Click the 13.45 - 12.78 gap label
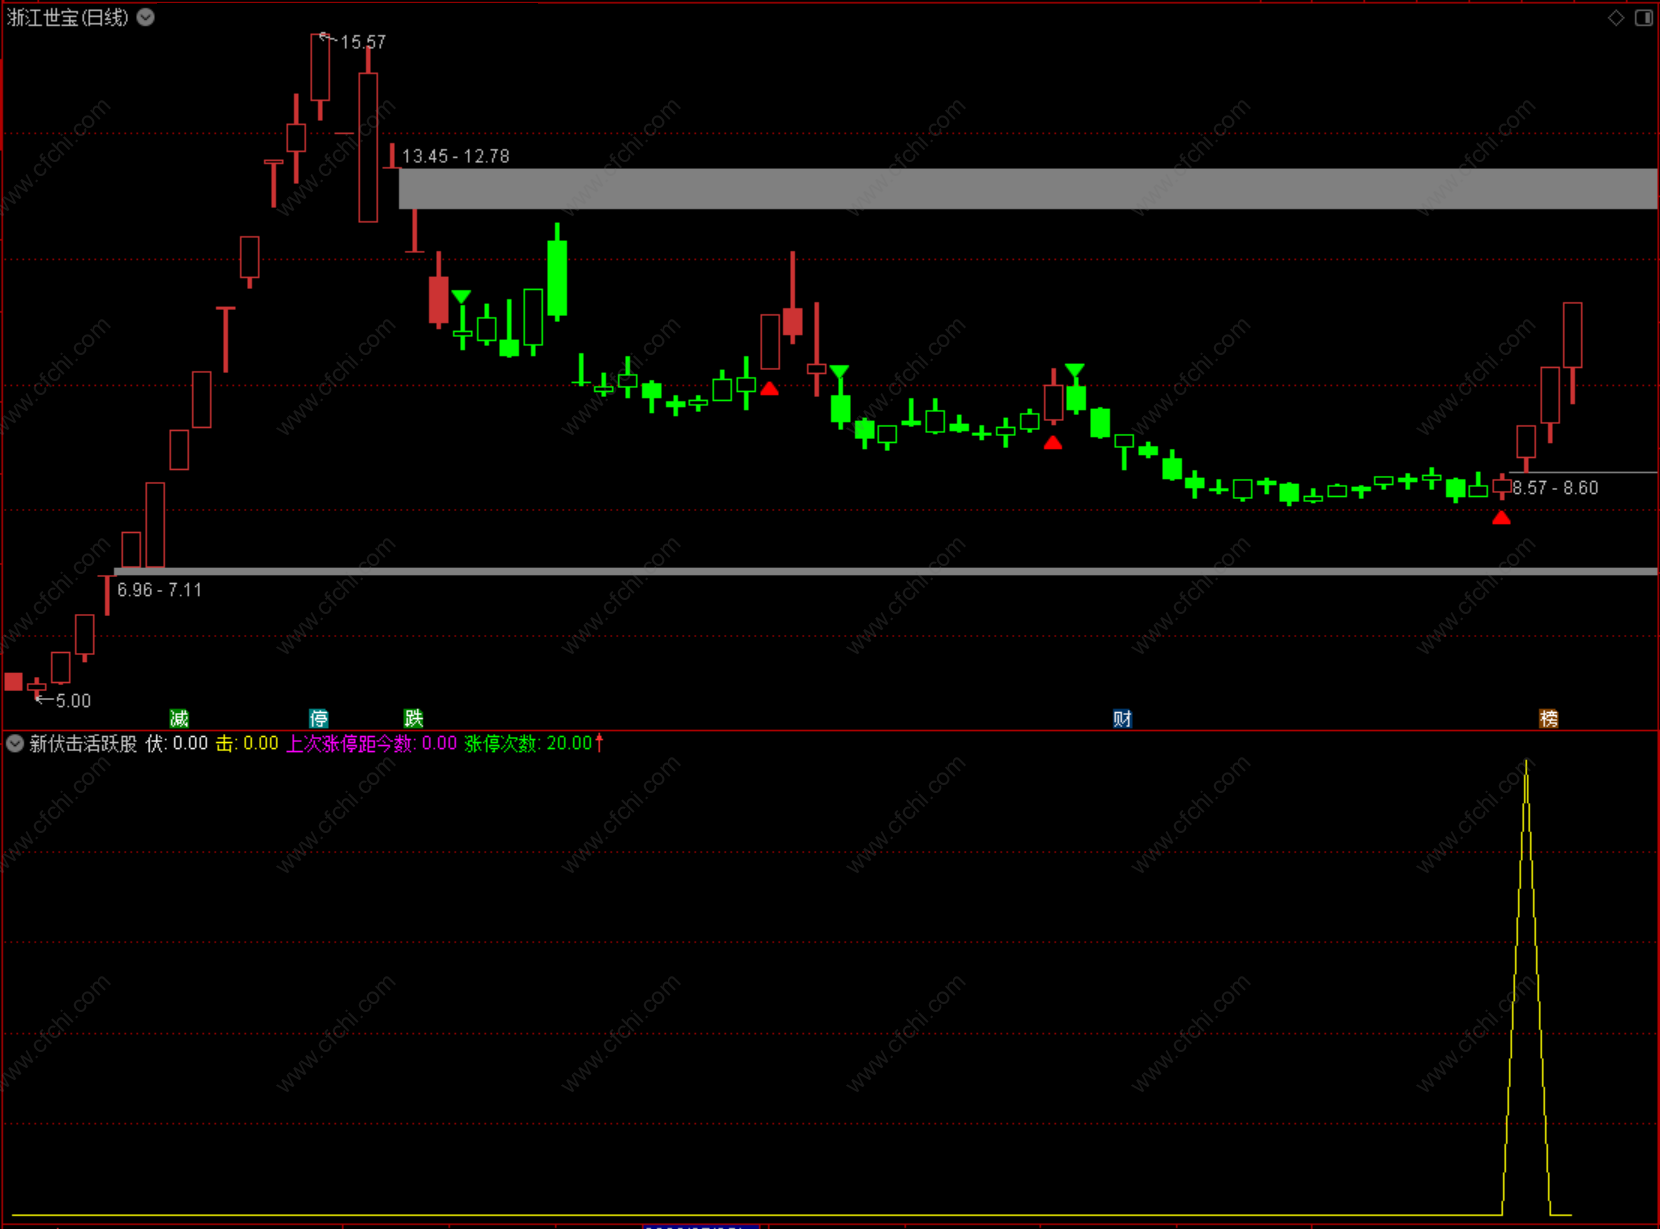 (456, 156)
